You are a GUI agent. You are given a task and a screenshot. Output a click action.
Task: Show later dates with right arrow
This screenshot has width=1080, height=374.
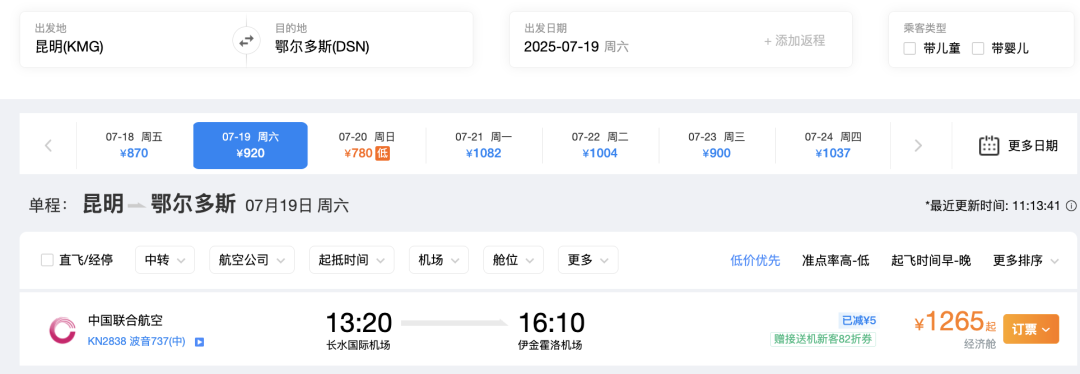(918, 145)
